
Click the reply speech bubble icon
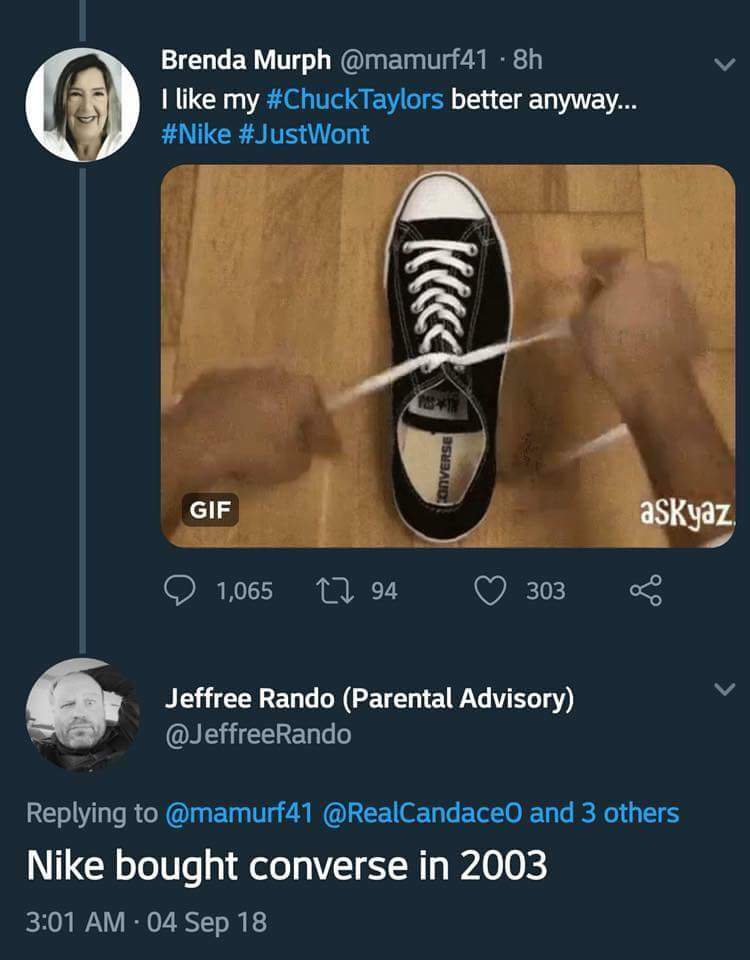coord(181,591)
